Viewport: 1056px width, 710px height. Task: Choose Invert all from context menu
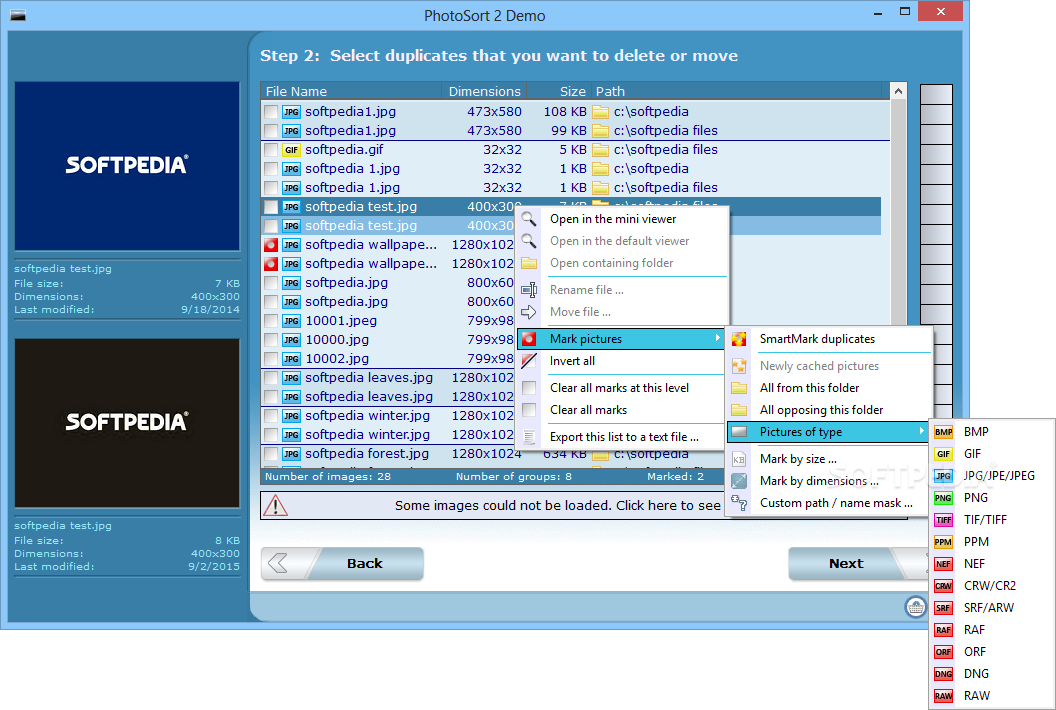572,361
